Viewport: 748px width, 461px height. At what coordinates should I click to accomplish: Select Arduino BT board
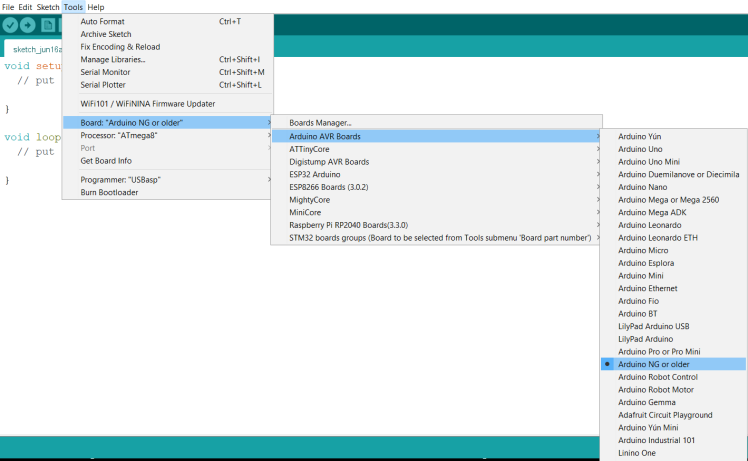(674, 314)
